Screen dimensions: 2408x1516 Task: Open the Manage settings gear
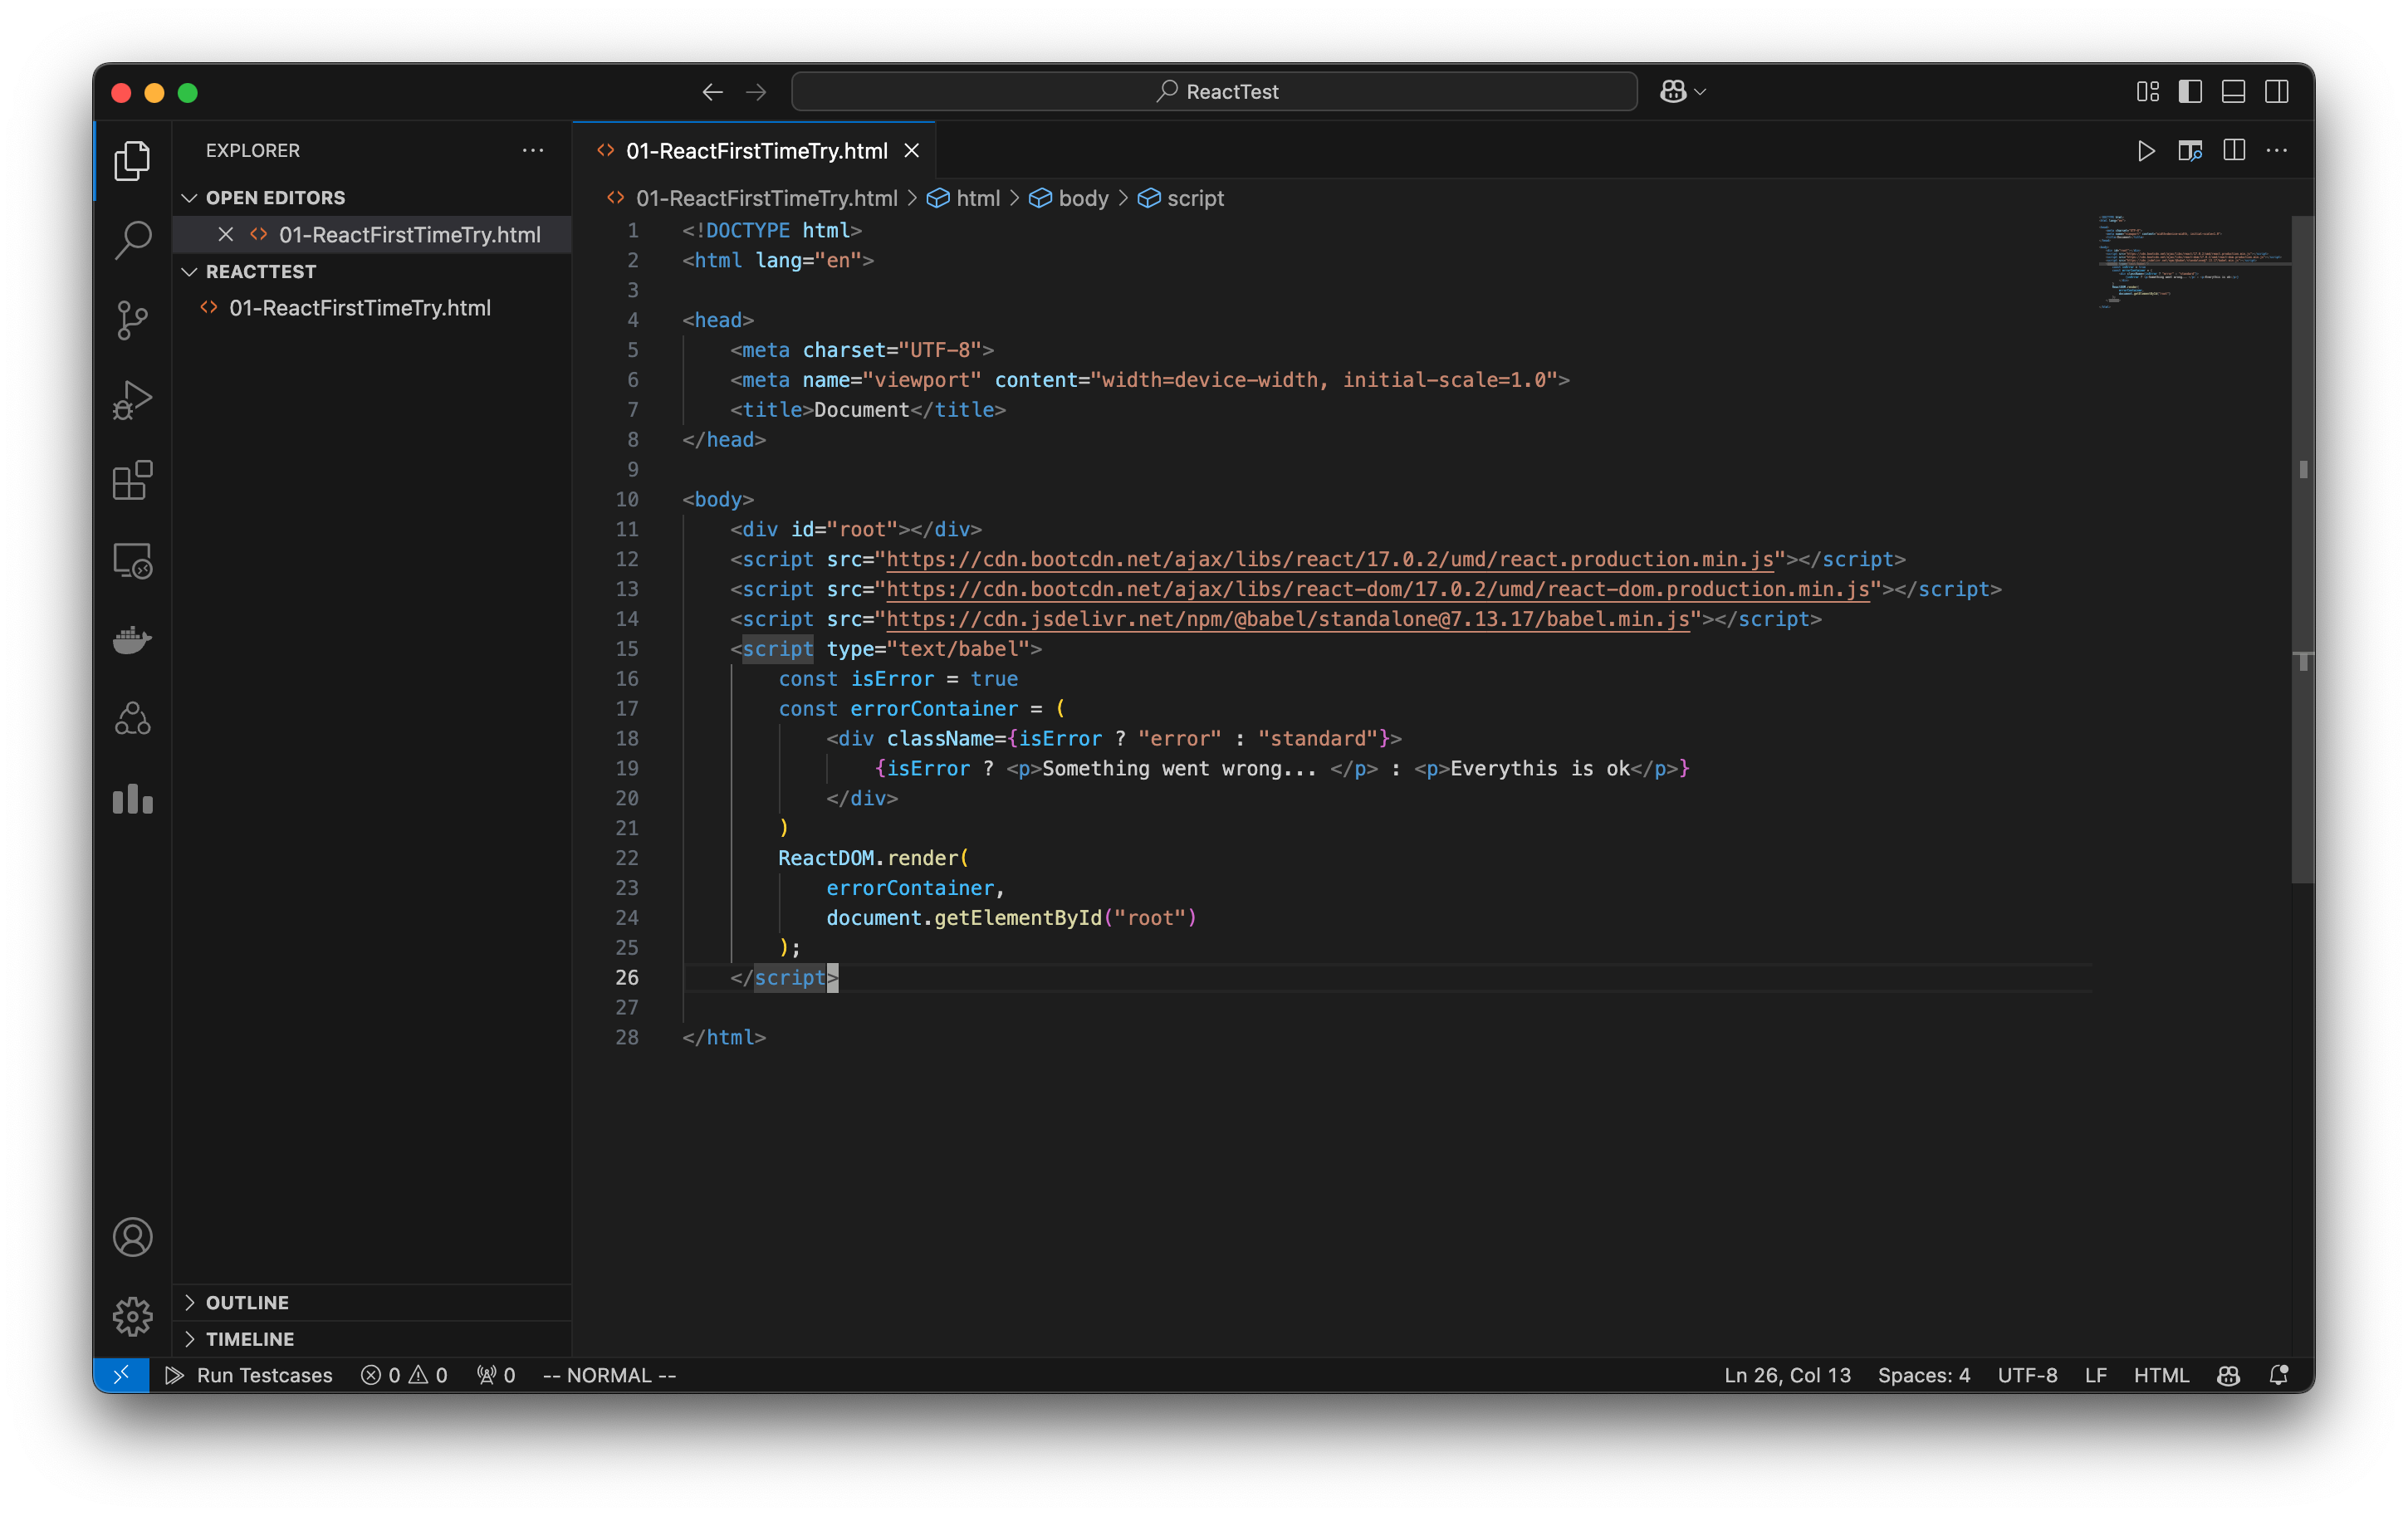pos(132,1317)
